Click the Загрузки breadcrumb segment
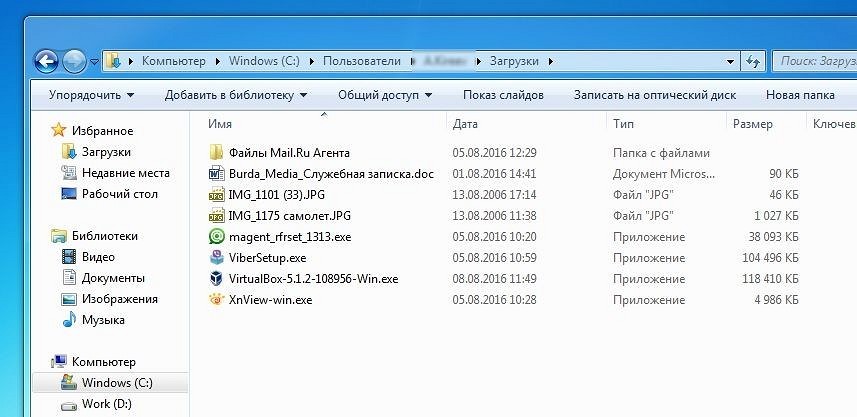The width and height of the screenshot is (857, 417). pos(514,61)
